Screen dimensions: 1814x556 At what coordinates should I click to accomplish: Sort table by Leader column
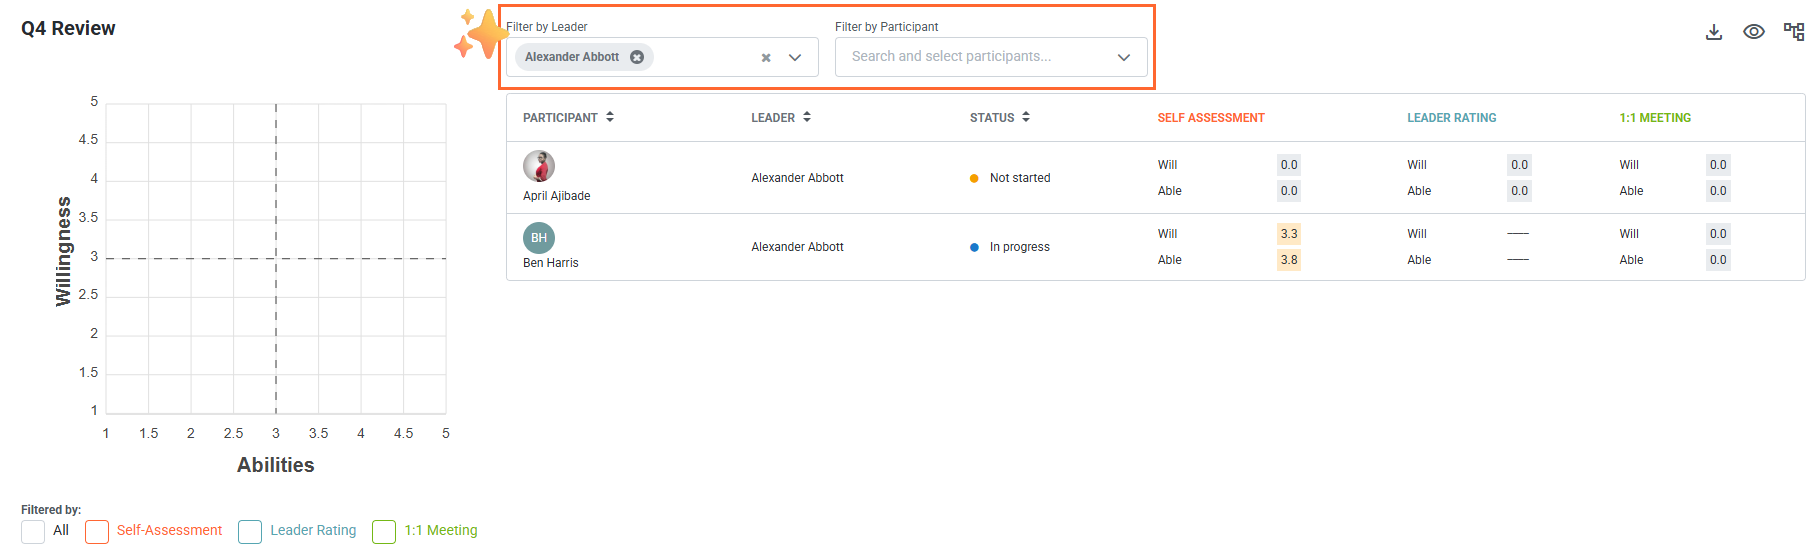point(807,117)
